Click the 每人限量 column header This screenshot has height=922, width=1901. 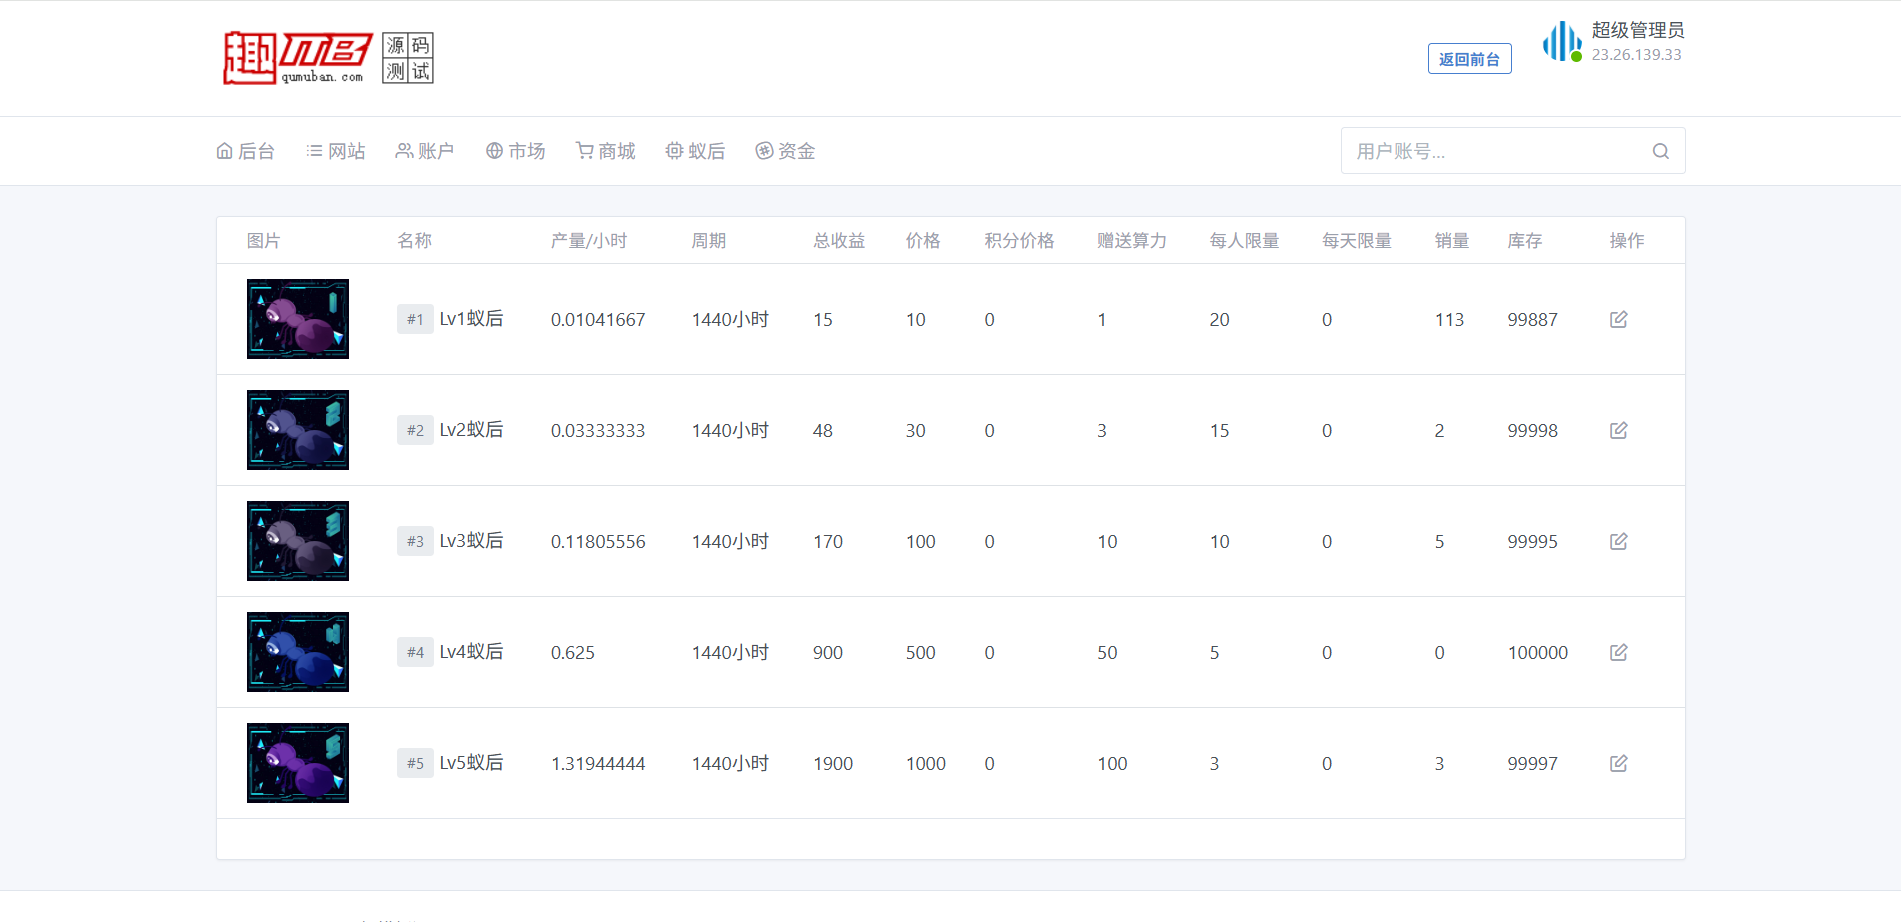(x=1244, y=241)
